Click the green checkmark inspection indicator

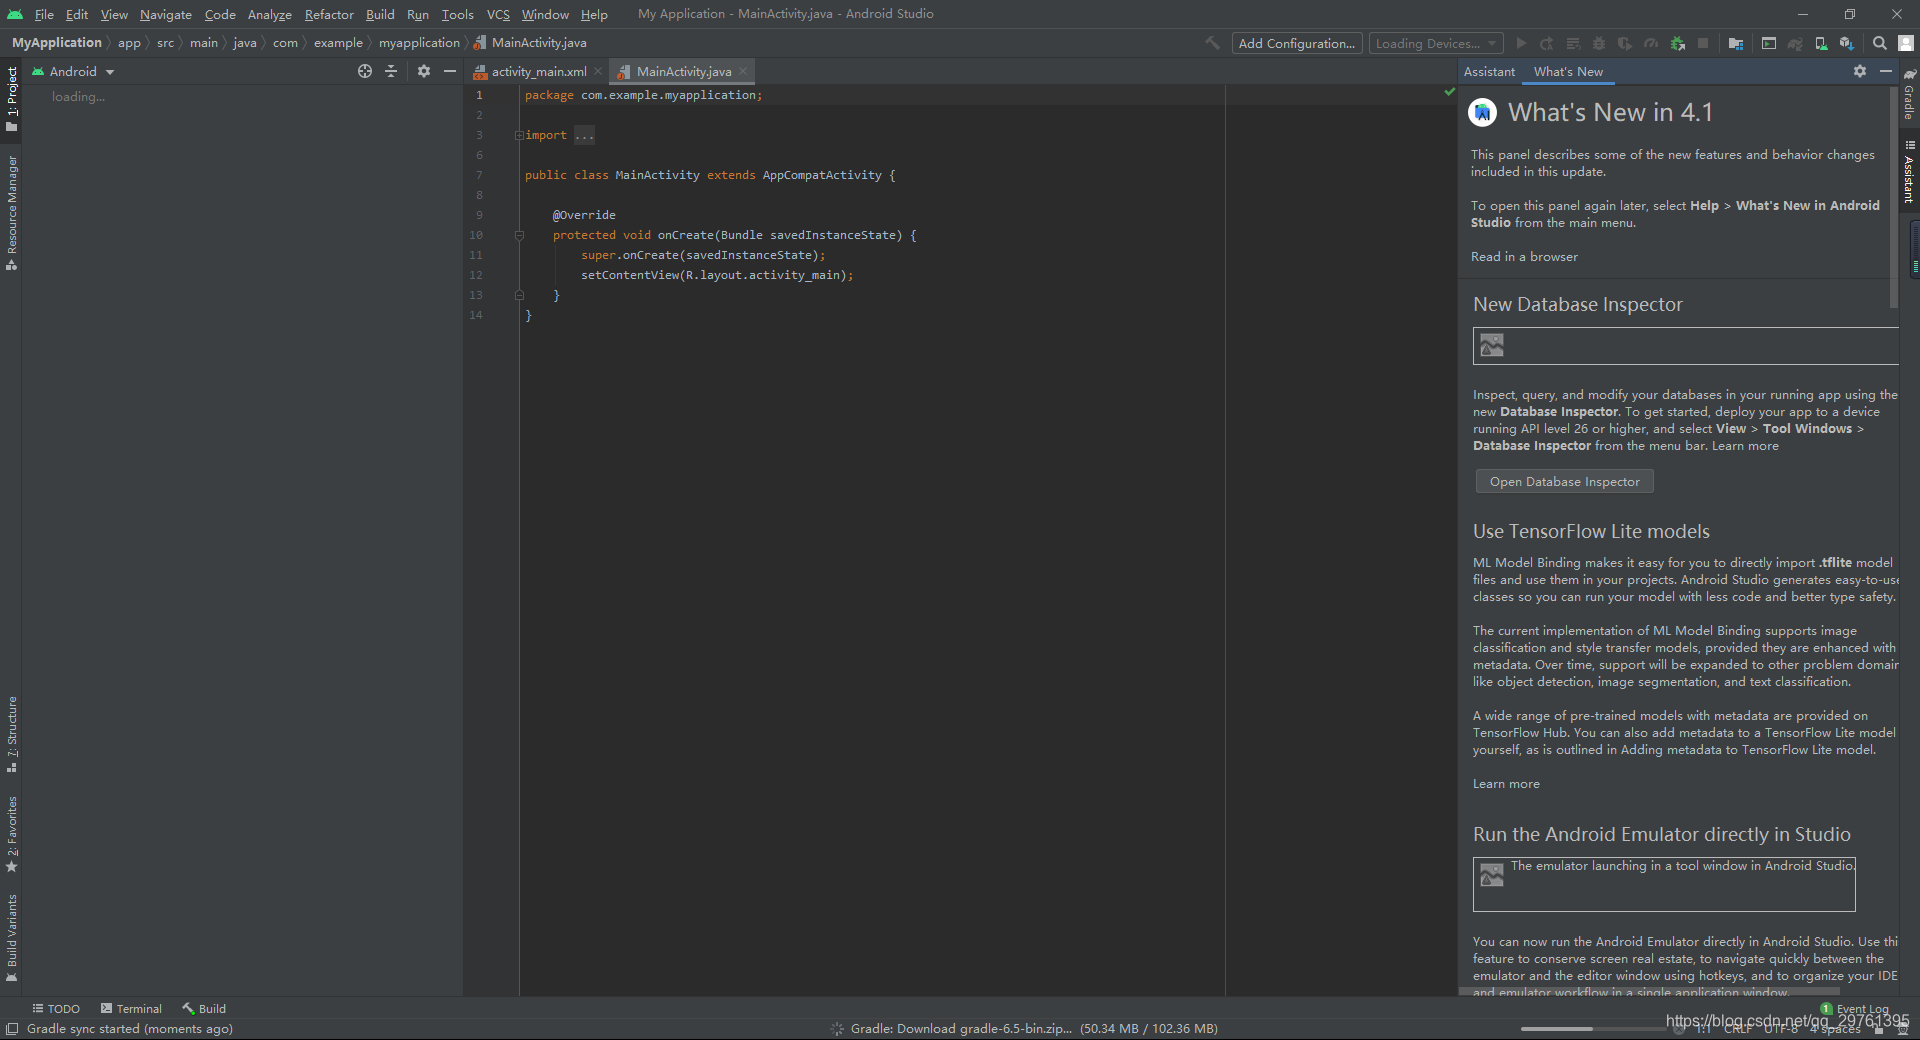coord(1449,92)
